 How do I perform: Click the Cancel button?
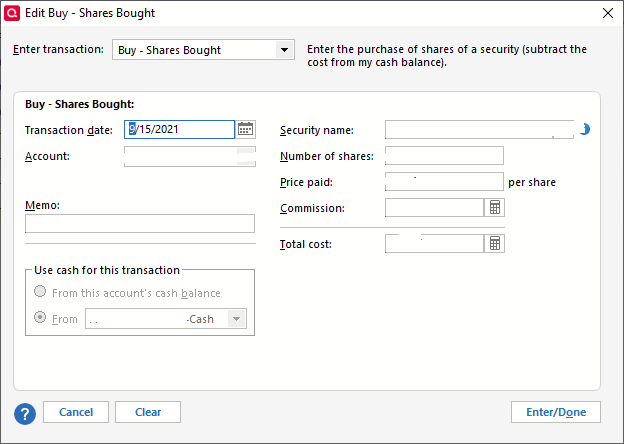[x=76, y=412]
